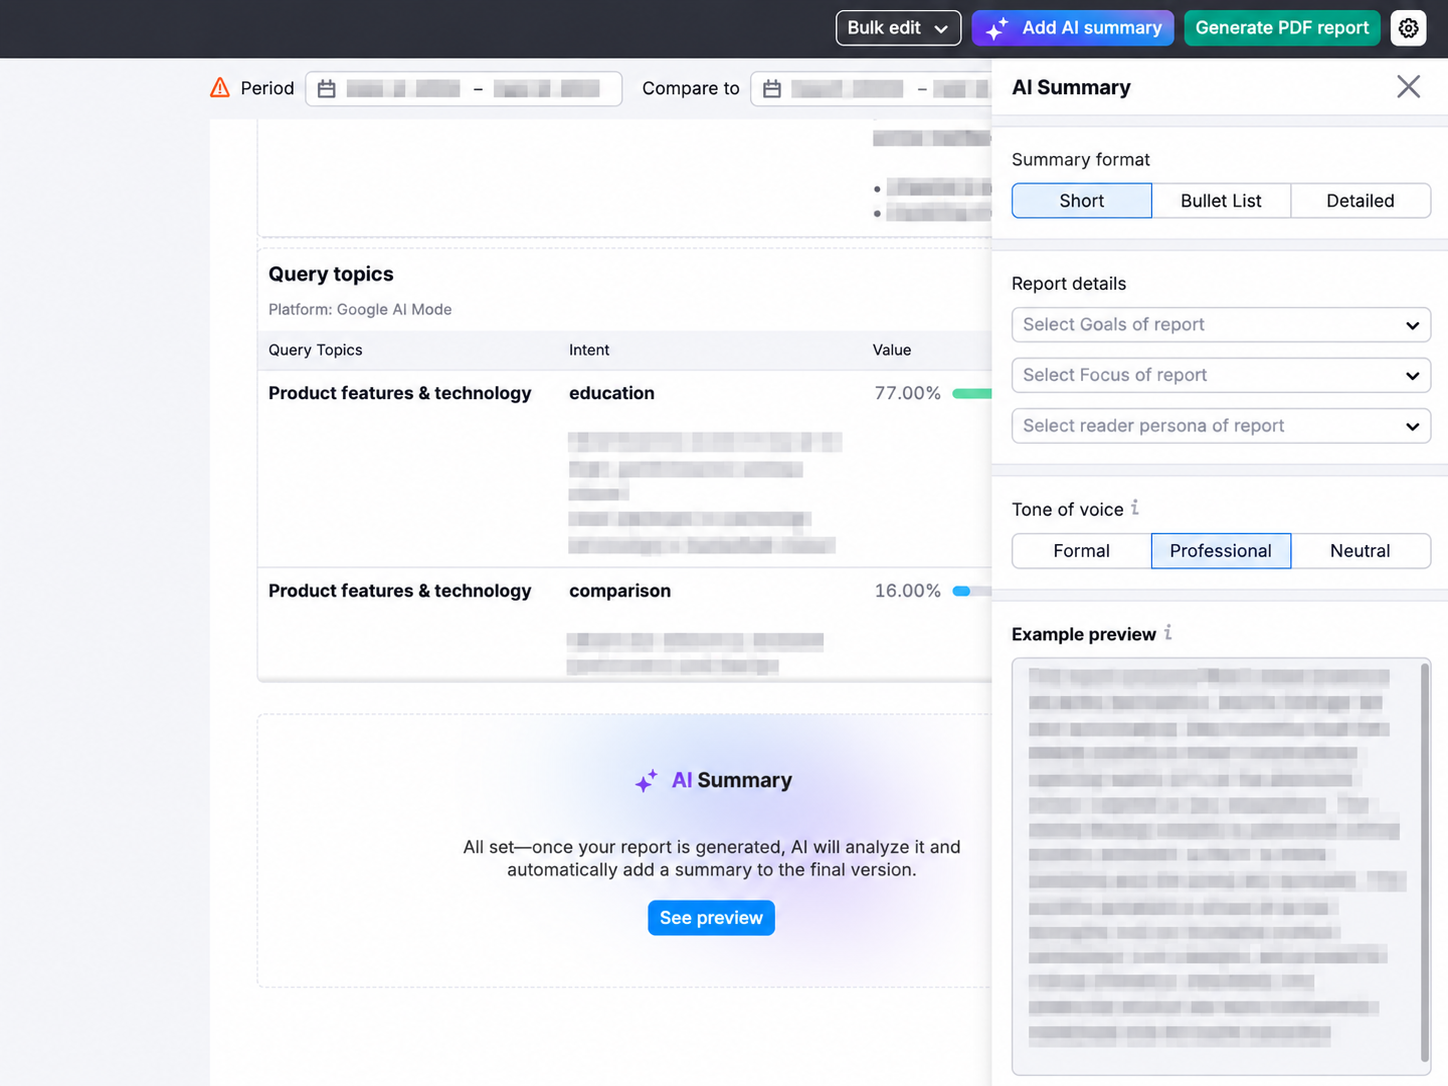Click the Query Topics column header
Screen dimensions: 1448x1086
[315, 350]
